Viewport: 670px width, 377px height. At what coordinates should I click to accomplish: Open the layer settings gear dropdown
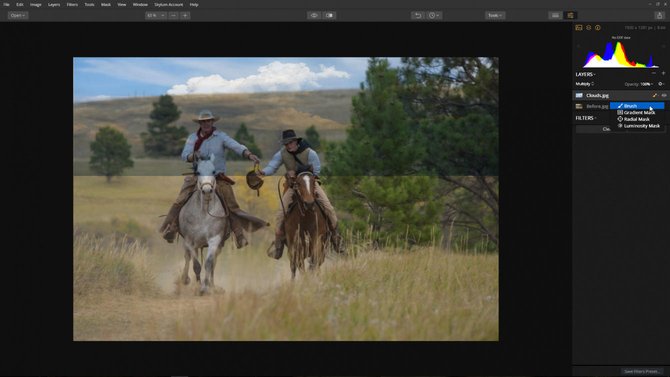click(x=661, y=84)
